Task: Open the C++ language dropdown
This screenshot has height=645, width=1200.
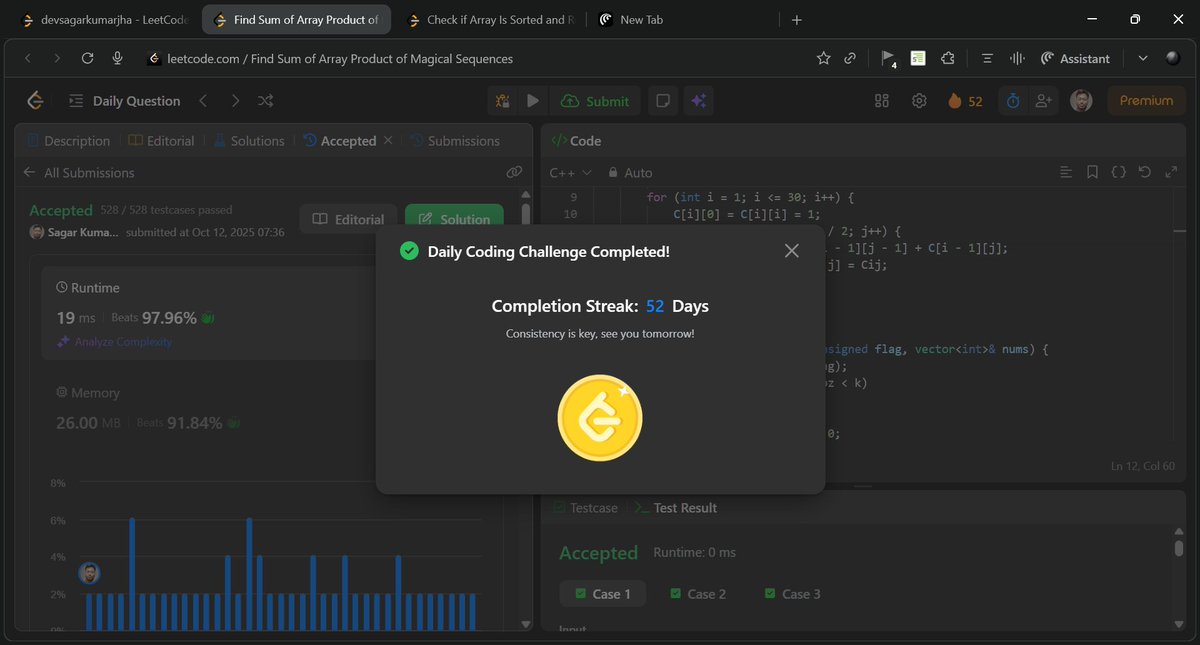Action: click(571, 173)
